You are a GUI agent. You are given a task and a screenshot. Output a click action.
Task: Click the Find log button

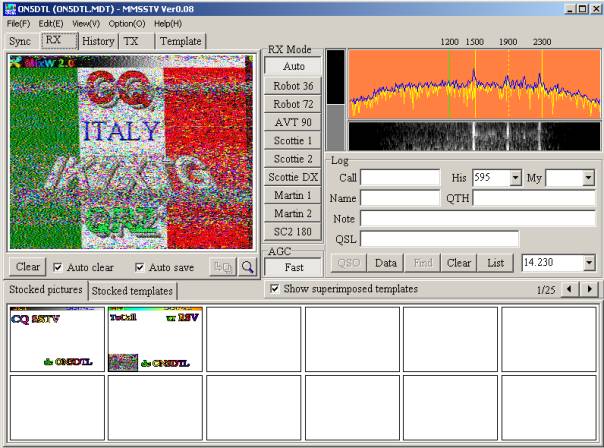pos(423,263)
